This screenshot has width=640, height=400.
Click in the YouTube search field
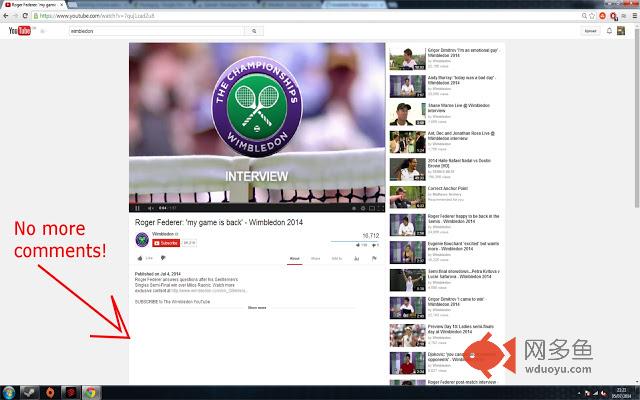[x=156, y=31]
